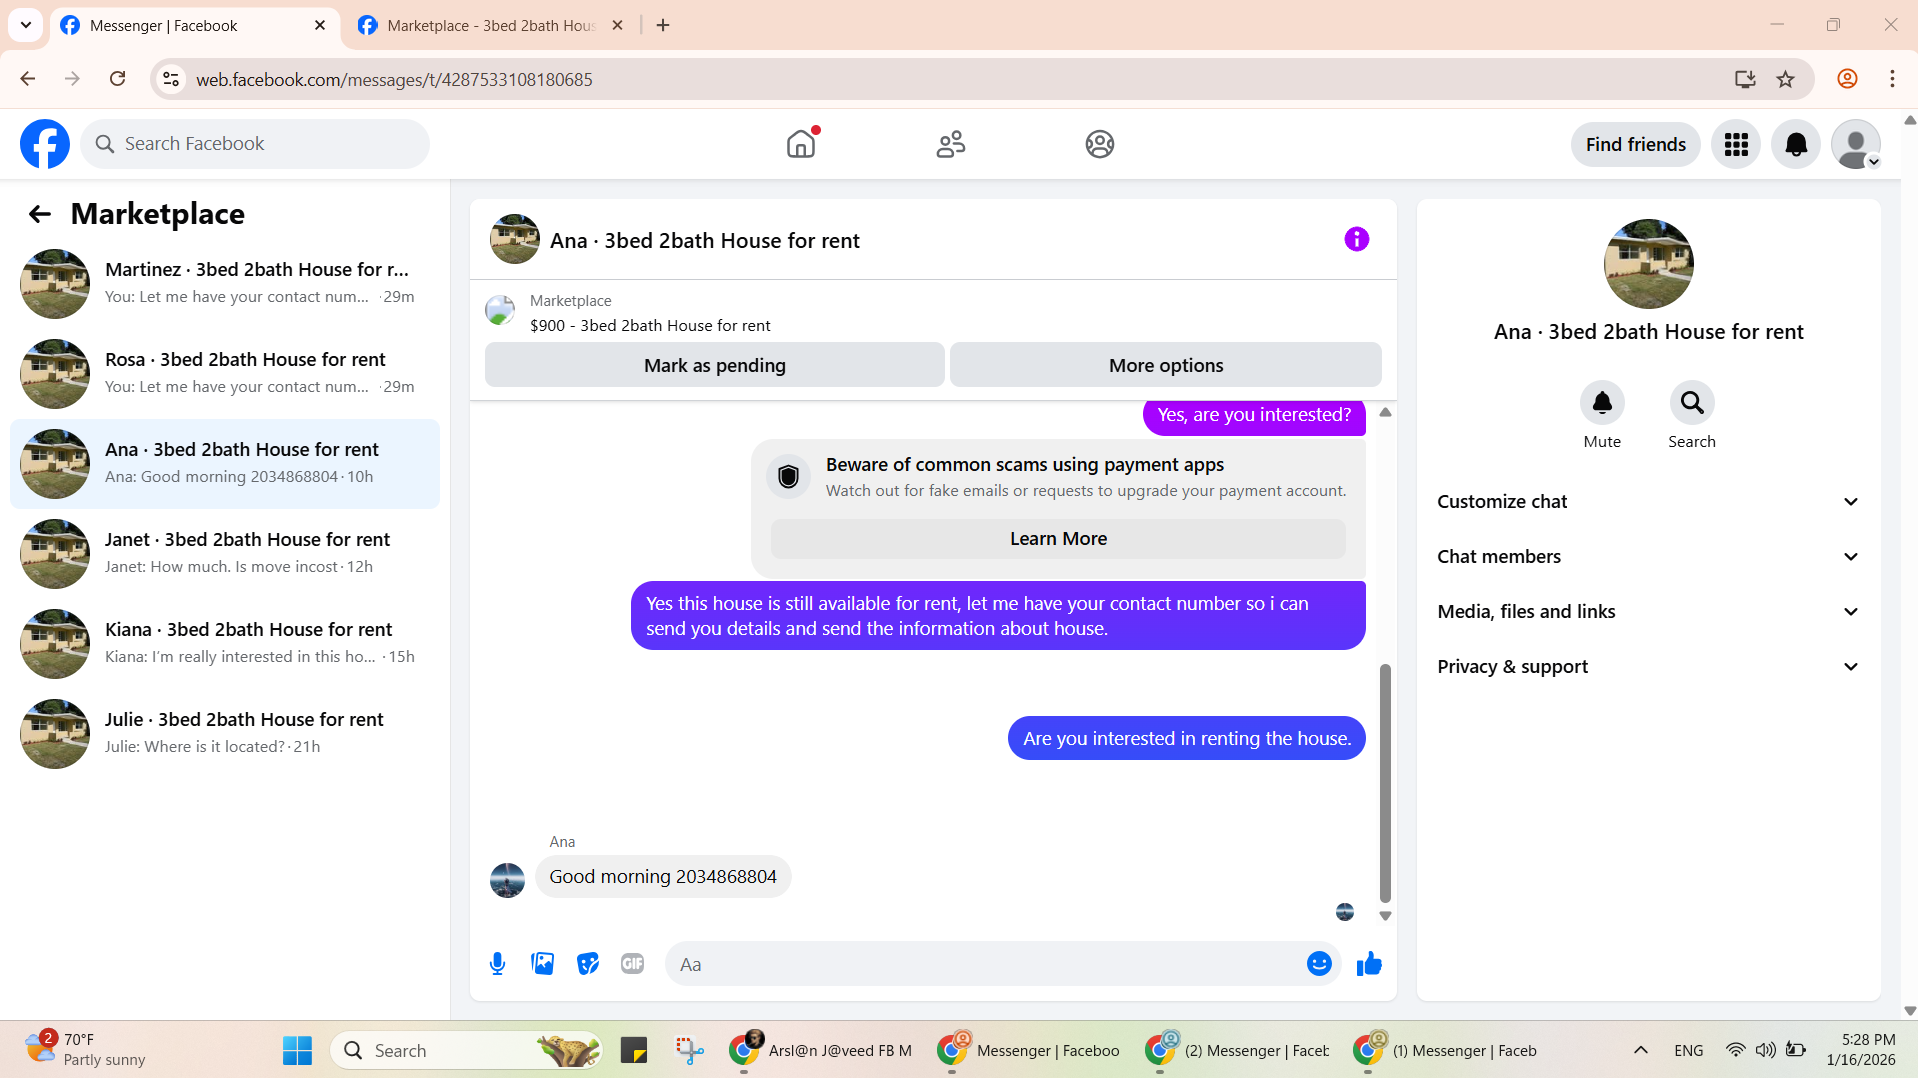
Task: Open the Facebook home logo
Action: [45, 144]
